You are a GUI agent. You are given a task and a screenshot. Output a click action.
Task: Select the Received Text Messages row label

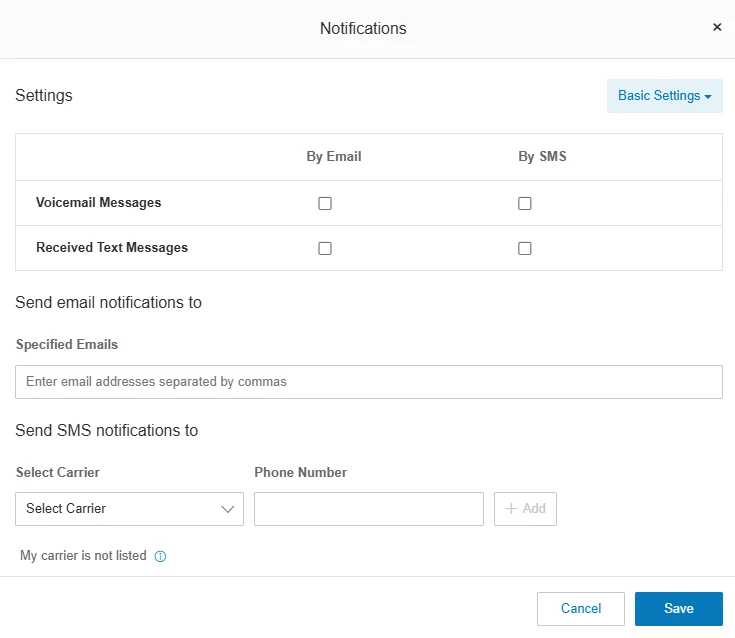pyautogui.click(x=111, y=248)
